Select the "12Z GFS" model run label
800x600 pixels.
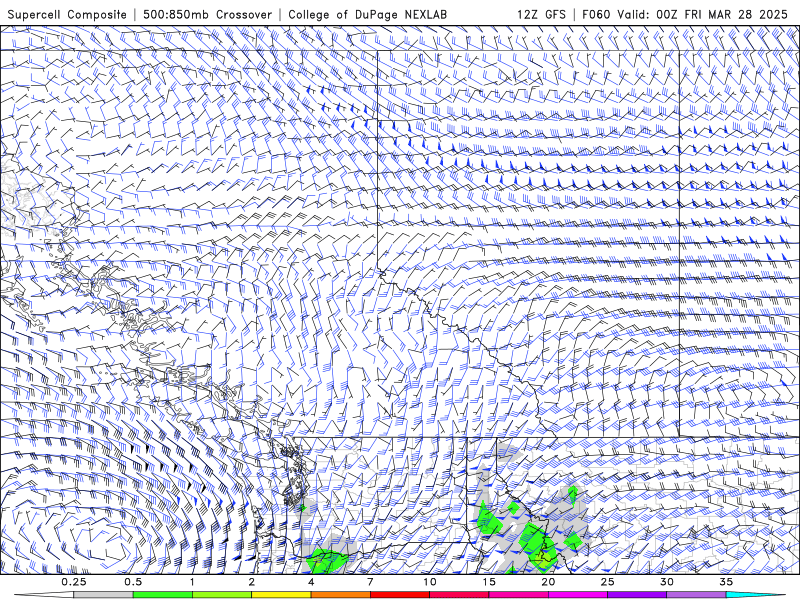click(541, 15)
